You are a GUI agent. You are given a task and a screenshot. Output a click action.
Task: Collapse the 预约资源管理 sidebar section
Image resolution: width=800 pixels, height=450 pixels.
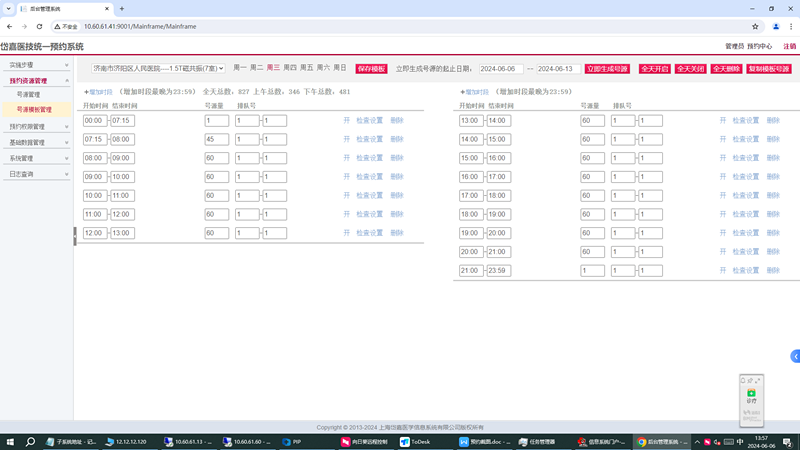click(37, 80)
